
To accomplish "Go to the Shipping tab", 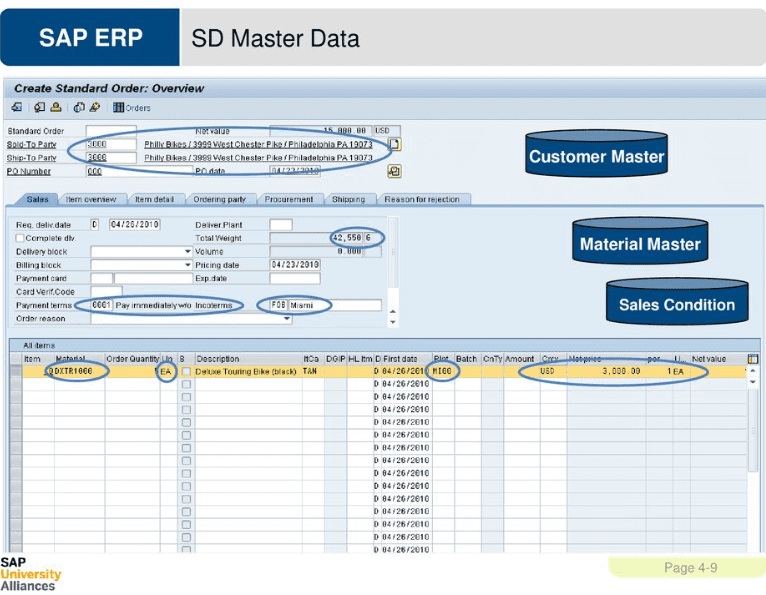I will [x=349, y=199].
